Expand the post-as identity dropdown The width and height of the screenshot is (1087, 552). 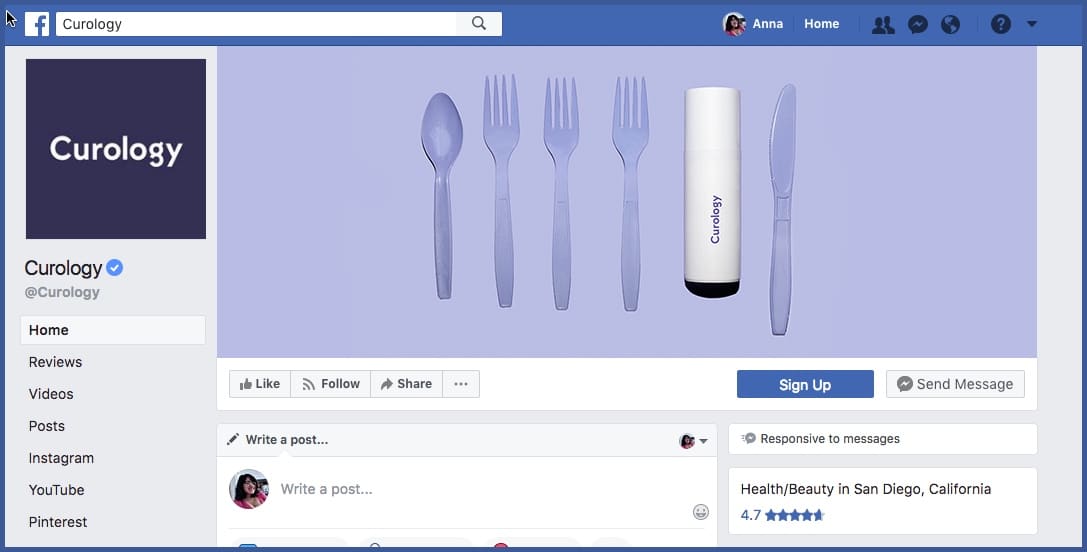tap(693, 441)
